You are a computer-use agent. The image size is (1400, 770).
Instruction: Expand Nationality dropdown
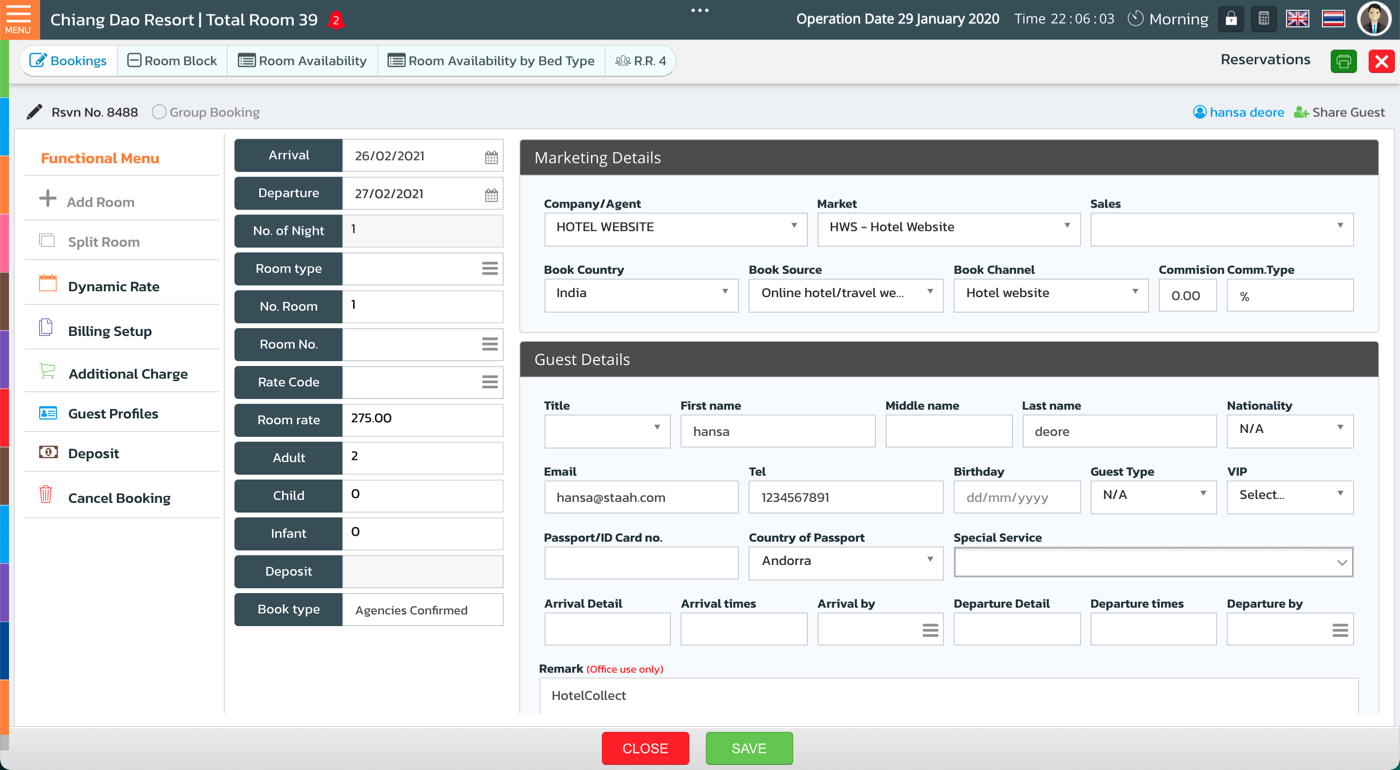[1290, 430]
